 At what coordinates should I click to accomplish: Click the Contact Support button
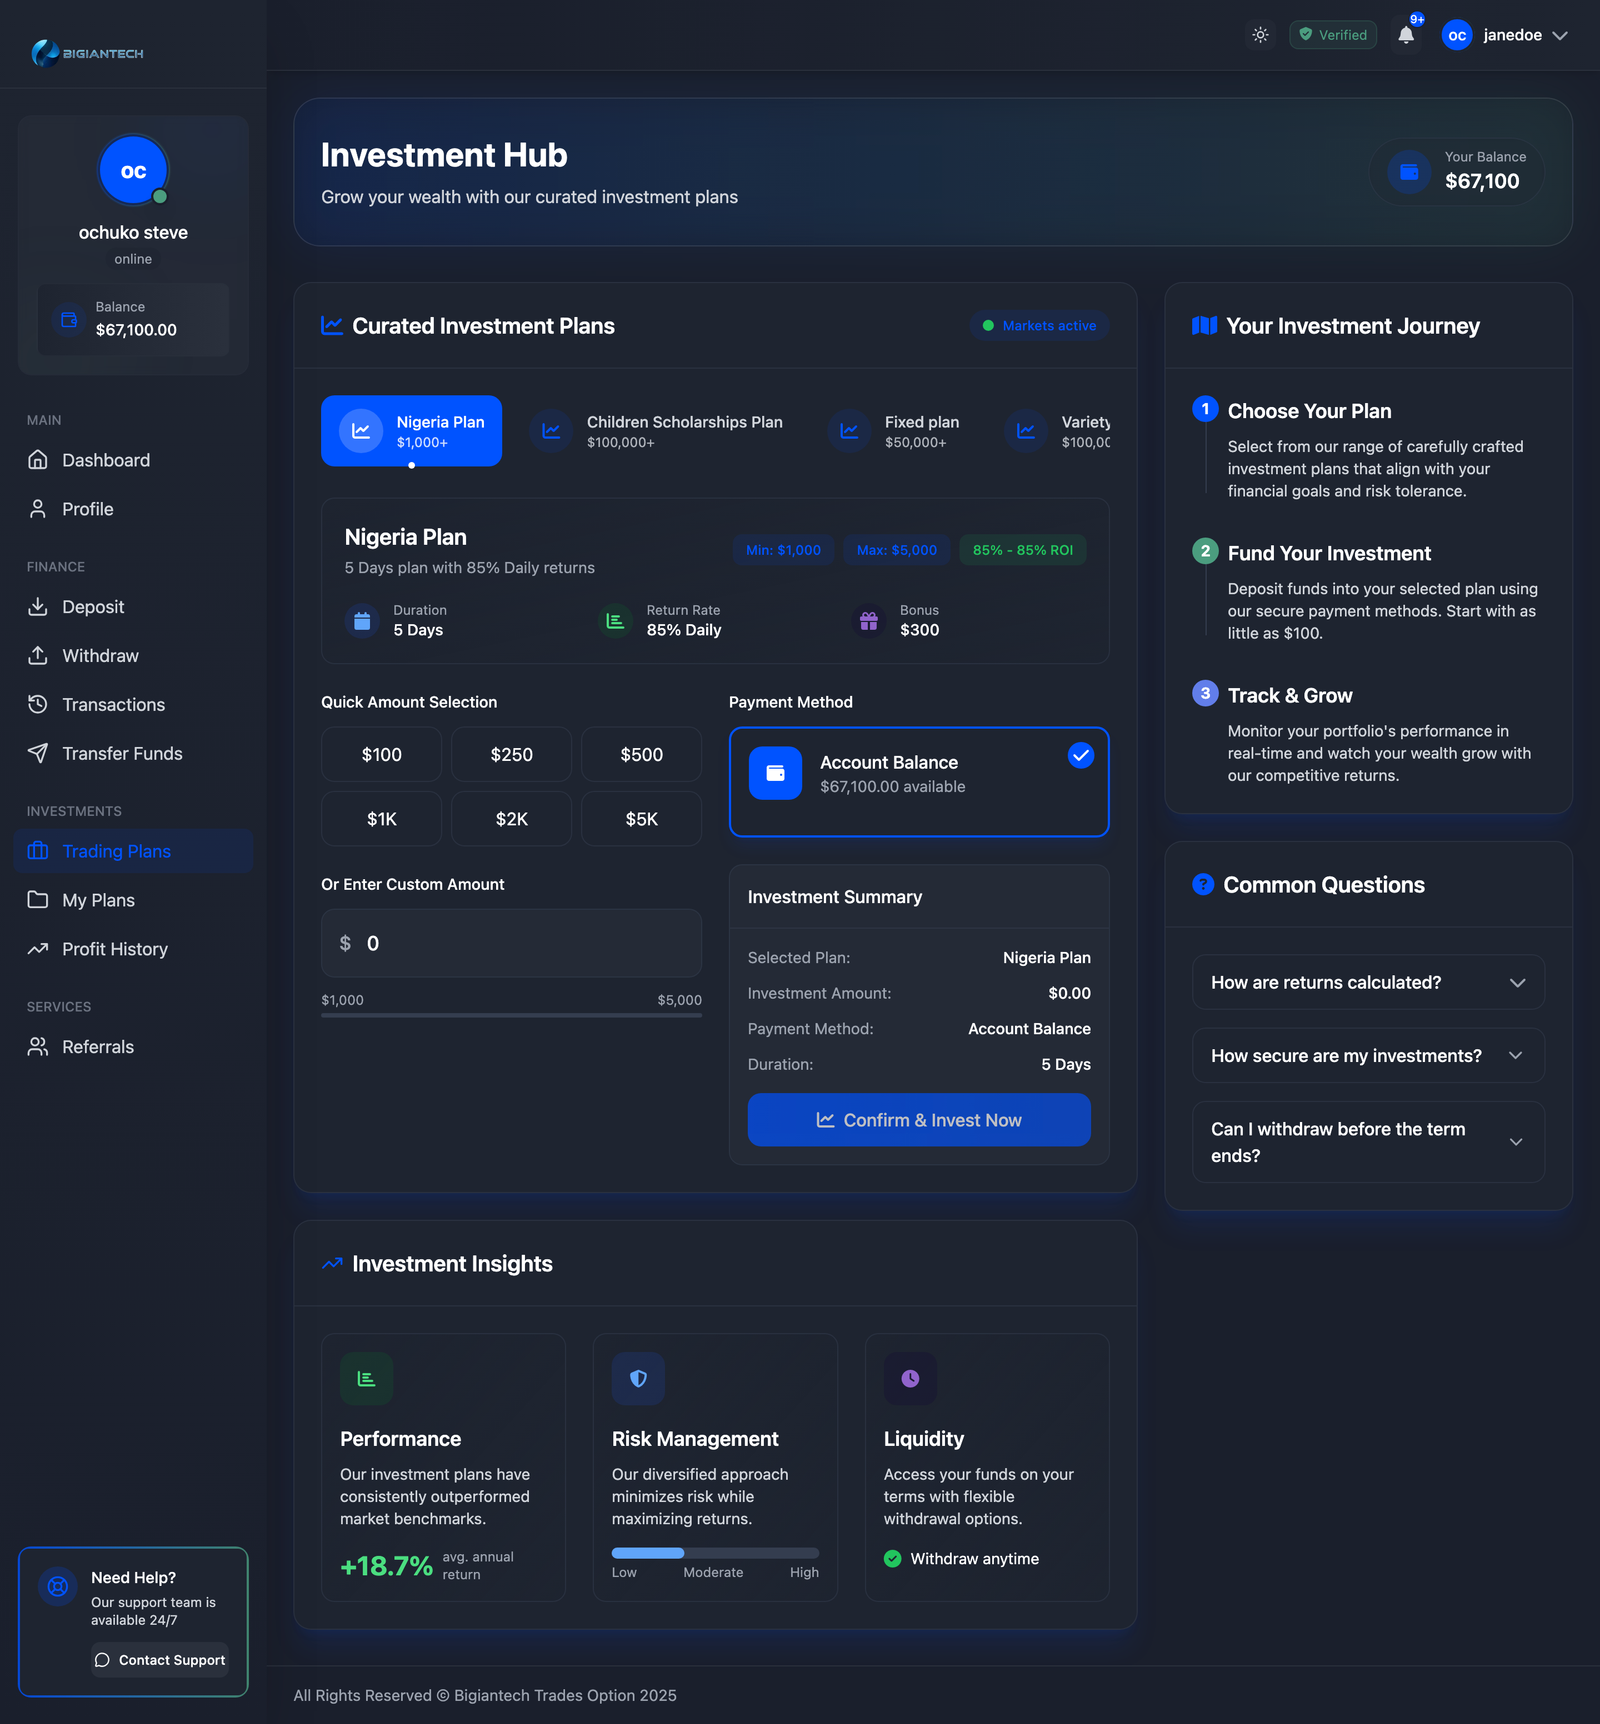click(x=160, y=1660)
